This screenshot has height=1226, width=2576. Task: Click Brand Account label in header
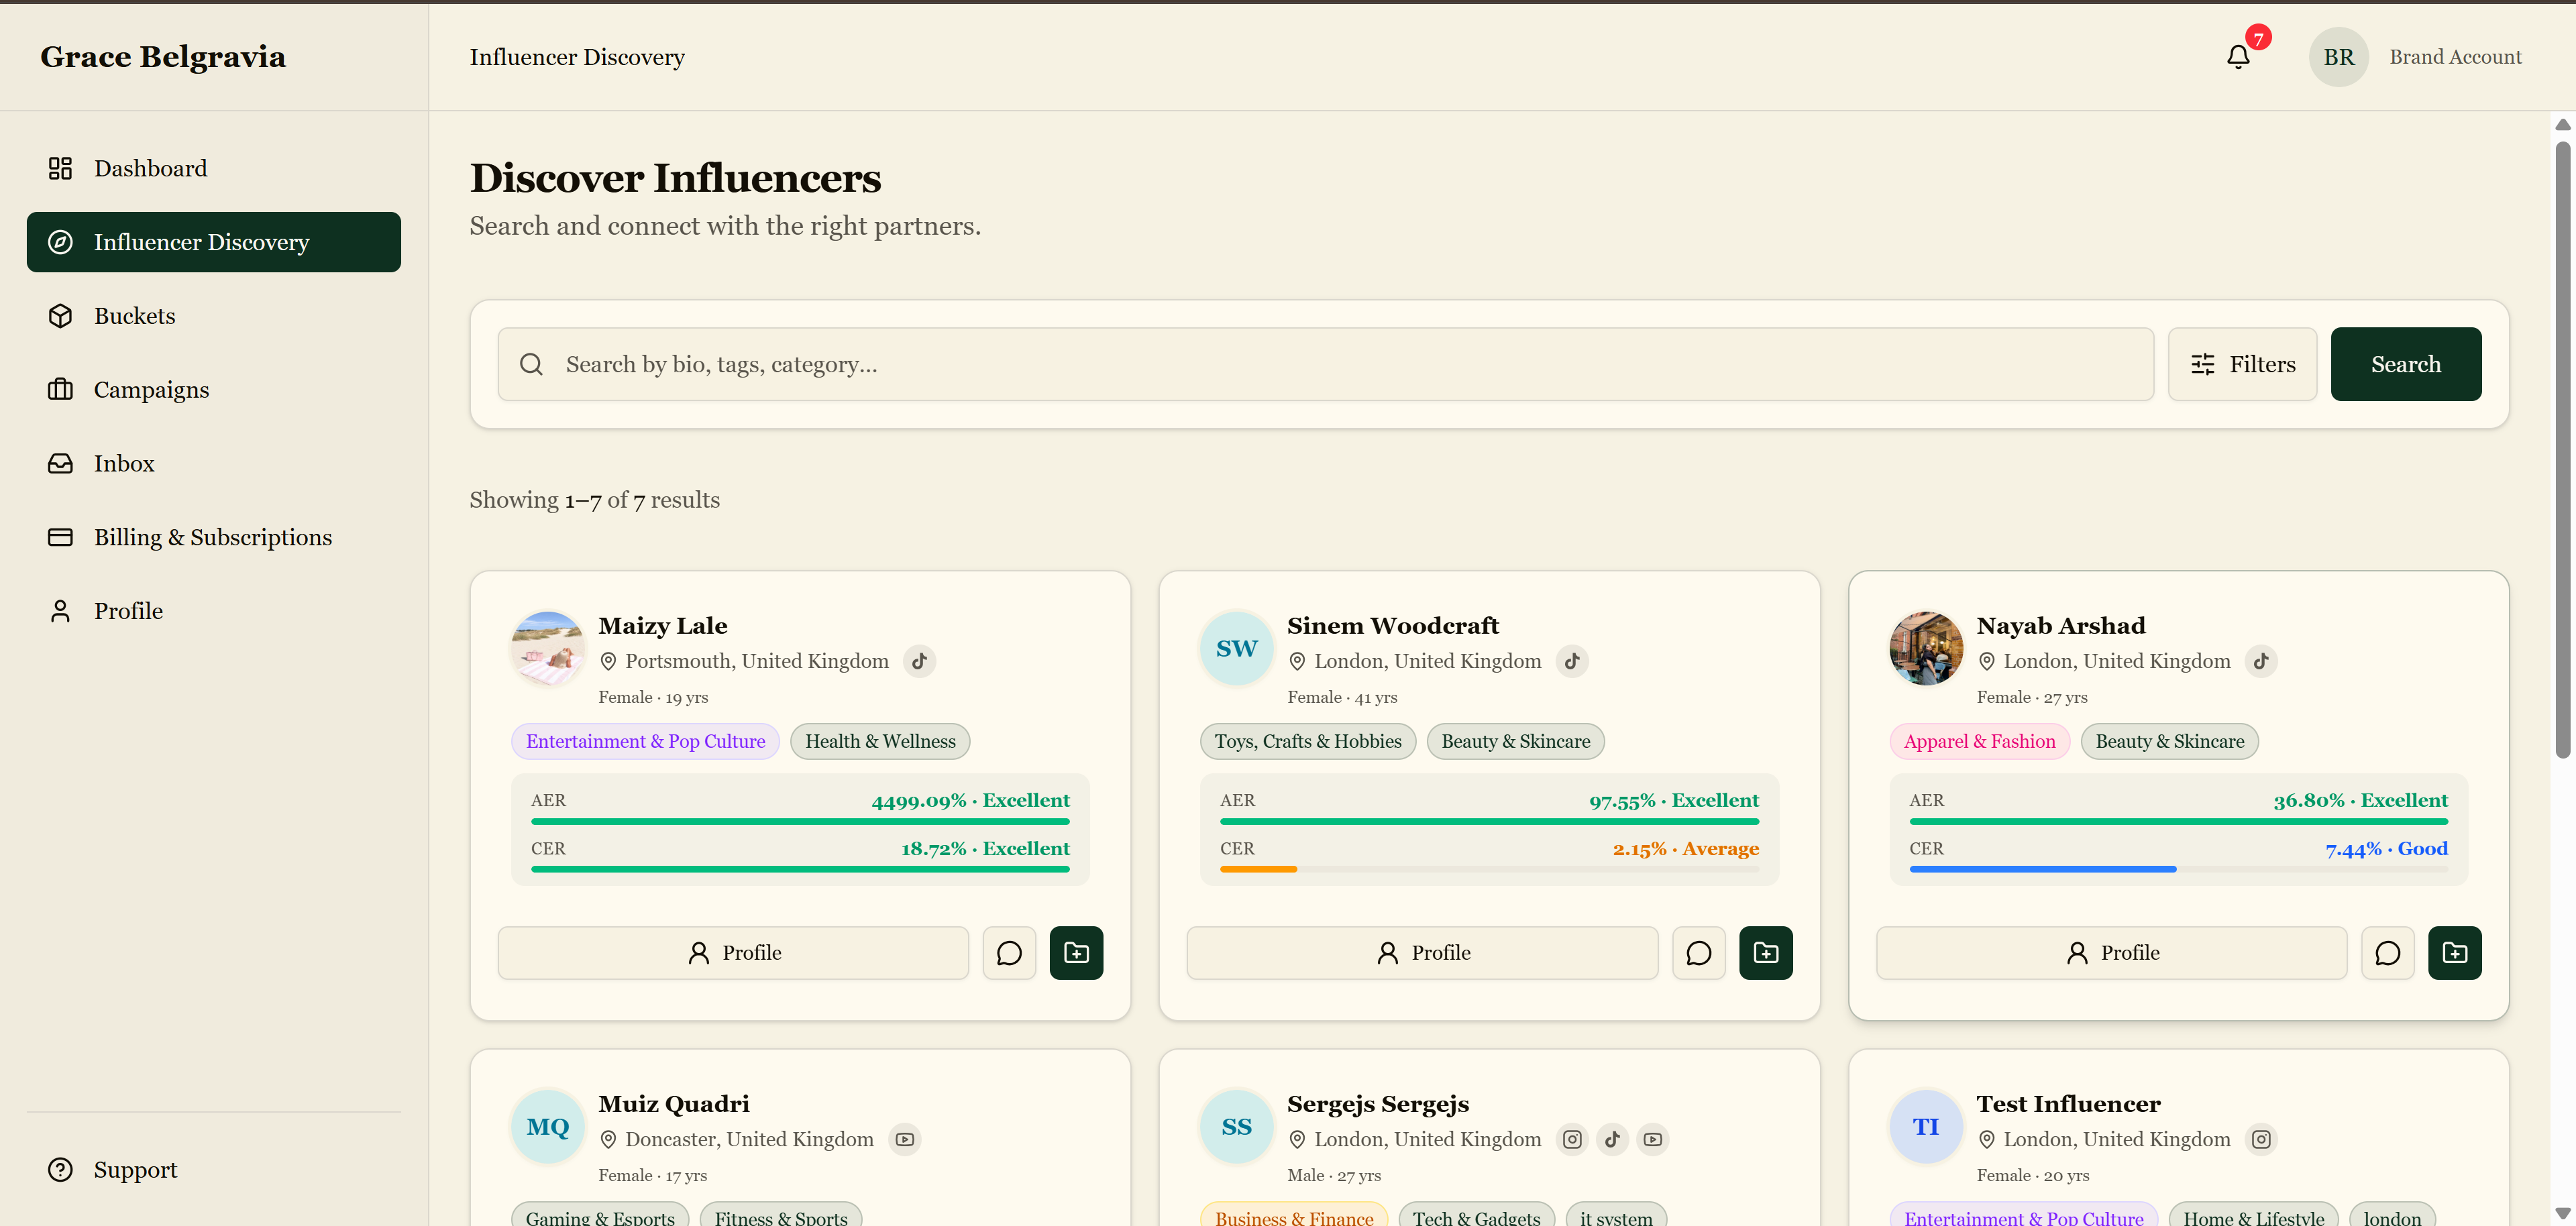pyautogui.click(x=2455, y=57)
